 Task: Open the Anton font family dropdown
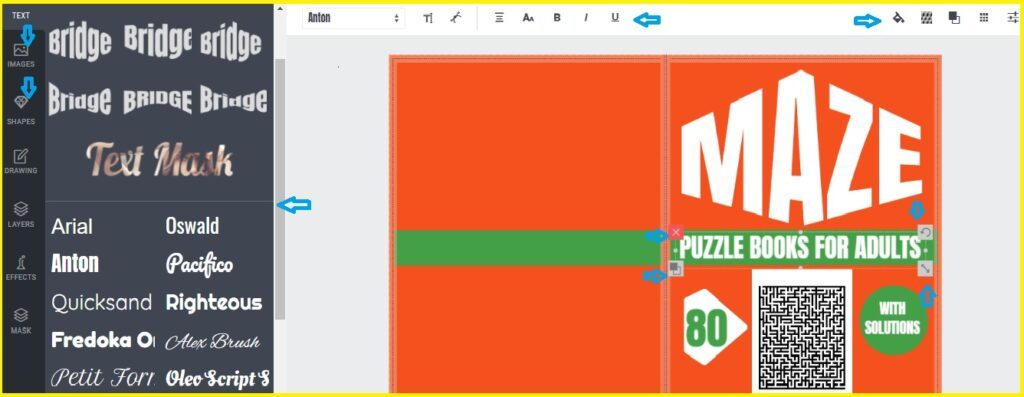tap(353, 18)
